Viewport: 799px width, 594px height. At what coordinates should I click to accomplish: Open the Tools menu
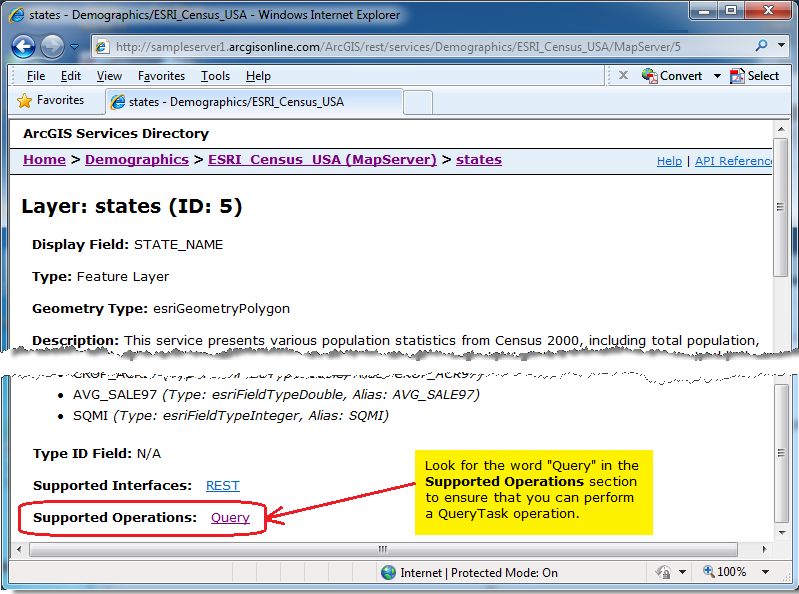215,76
